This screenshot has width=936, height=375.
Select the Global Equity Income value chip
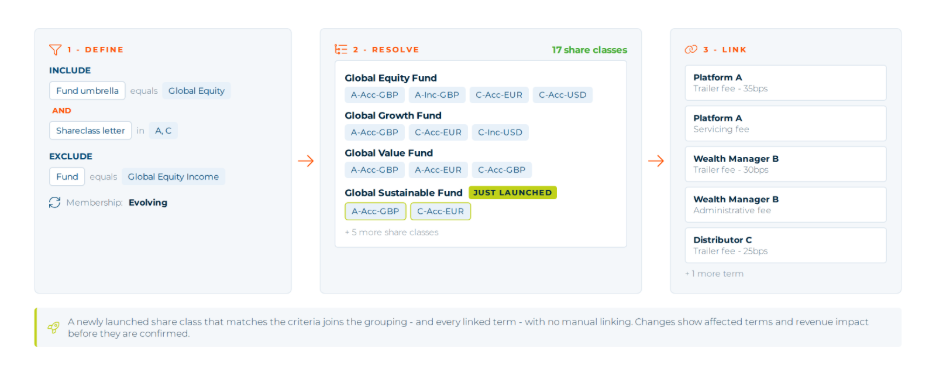173,177
